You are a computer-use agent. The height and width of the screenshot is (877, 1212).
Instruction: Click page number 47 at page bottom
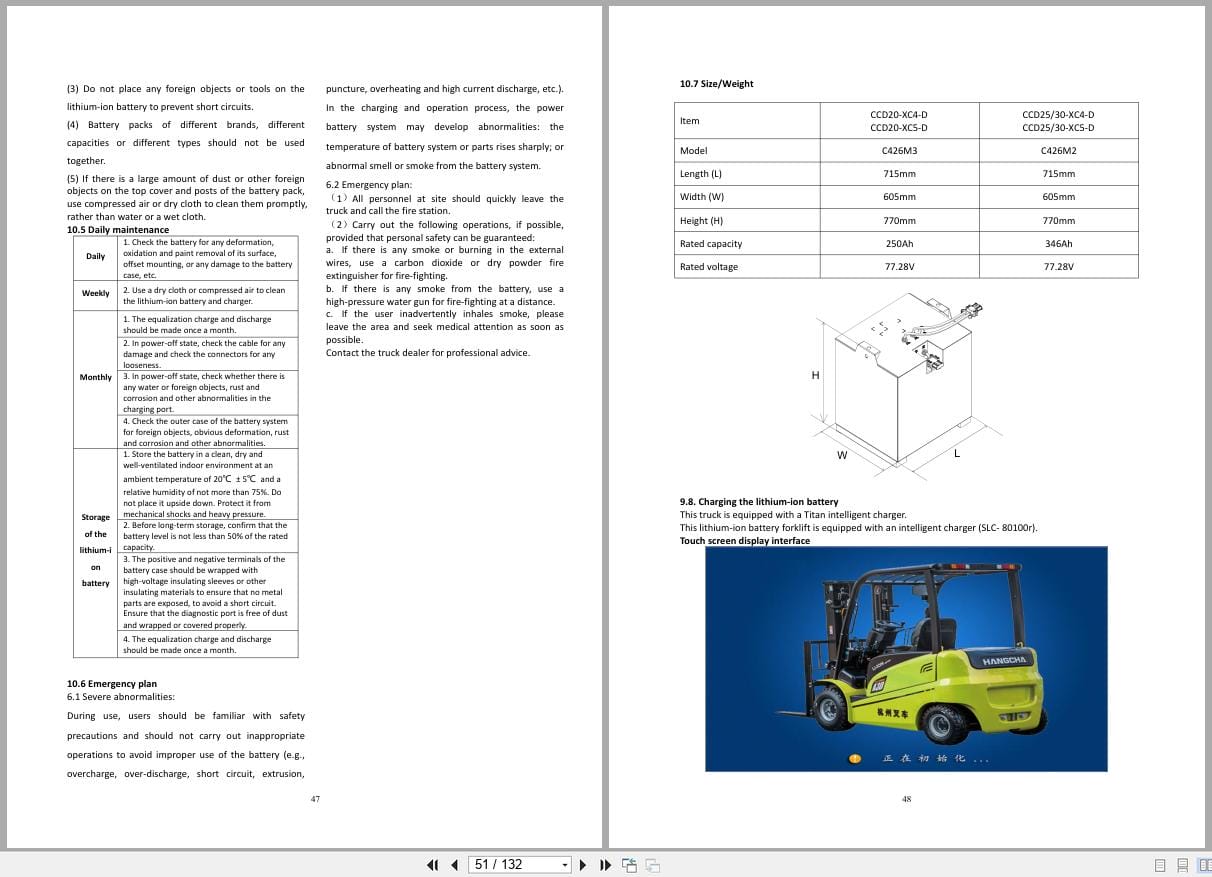(x=316, y=799)
